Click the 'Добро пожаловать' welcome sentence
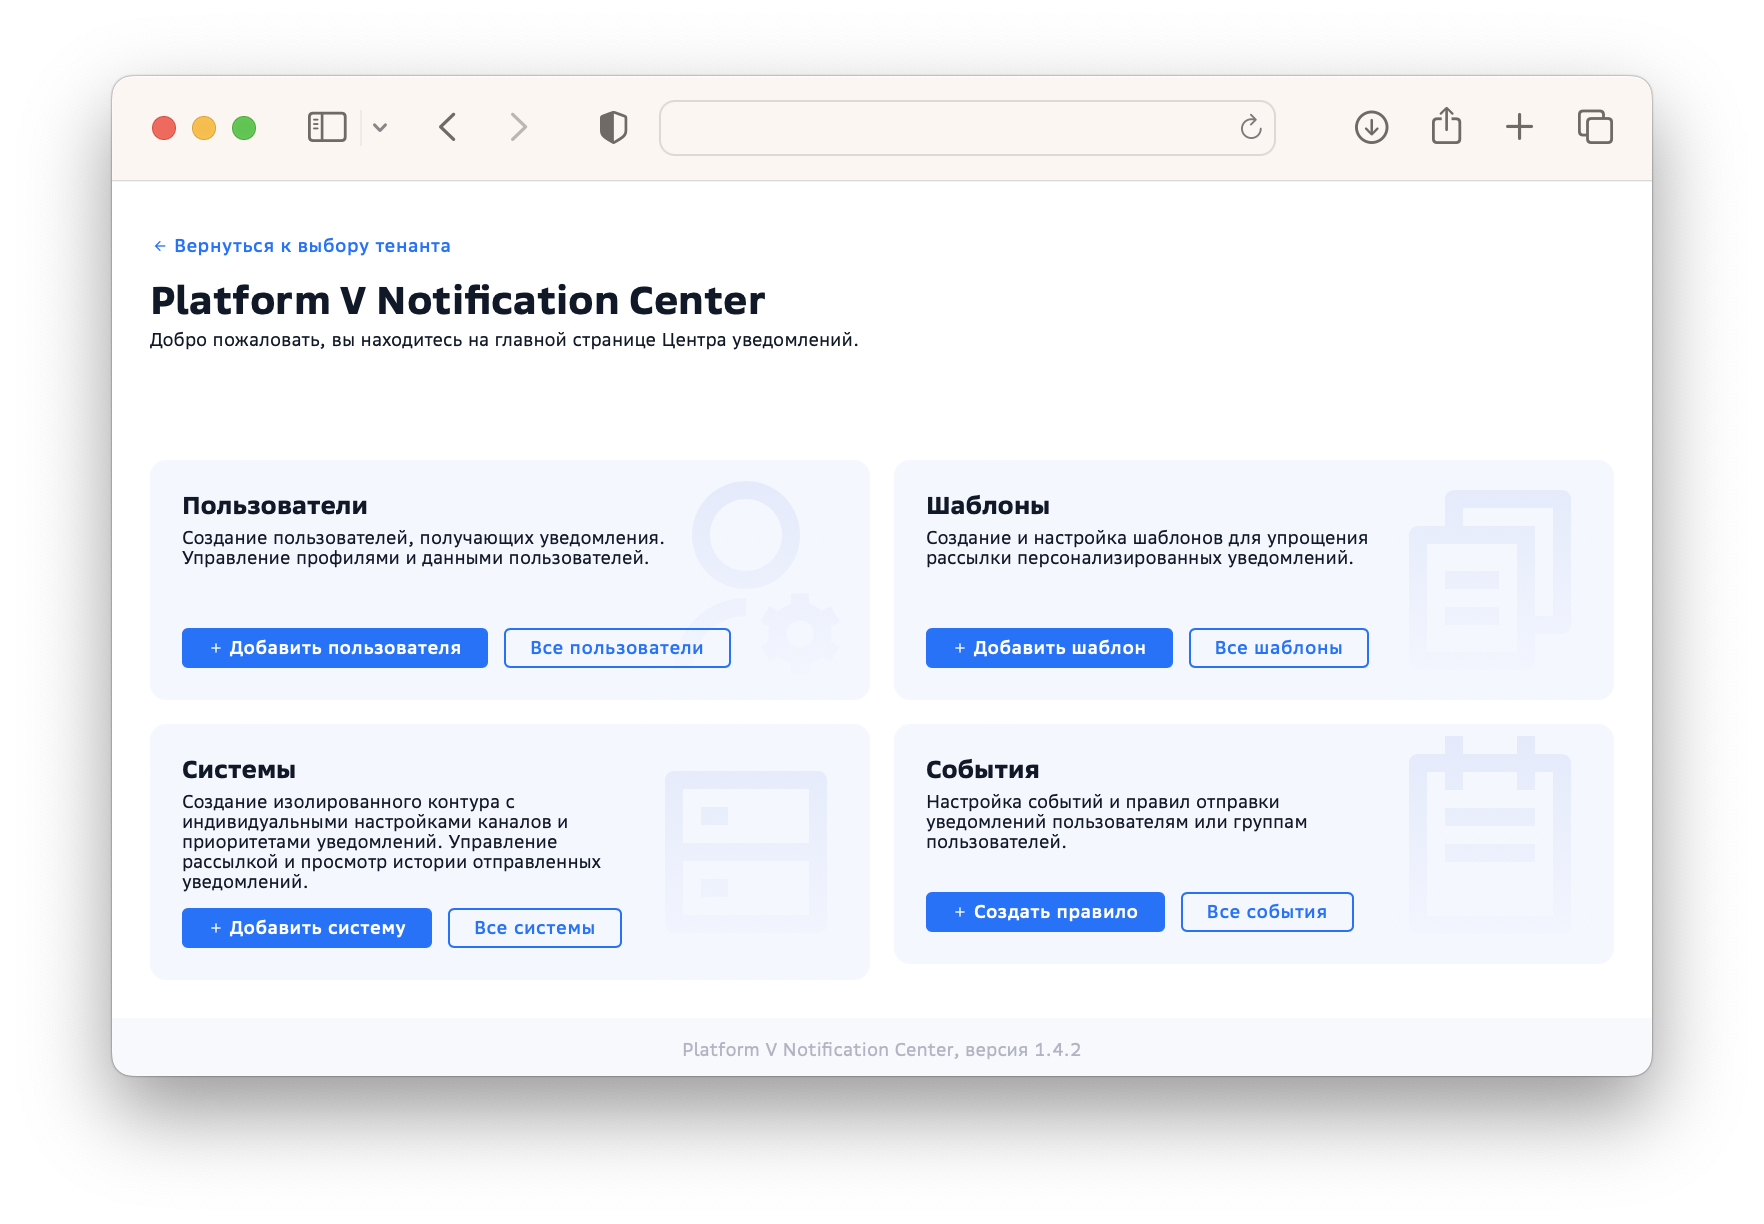1764x1224 pixels. pos(504,340)
